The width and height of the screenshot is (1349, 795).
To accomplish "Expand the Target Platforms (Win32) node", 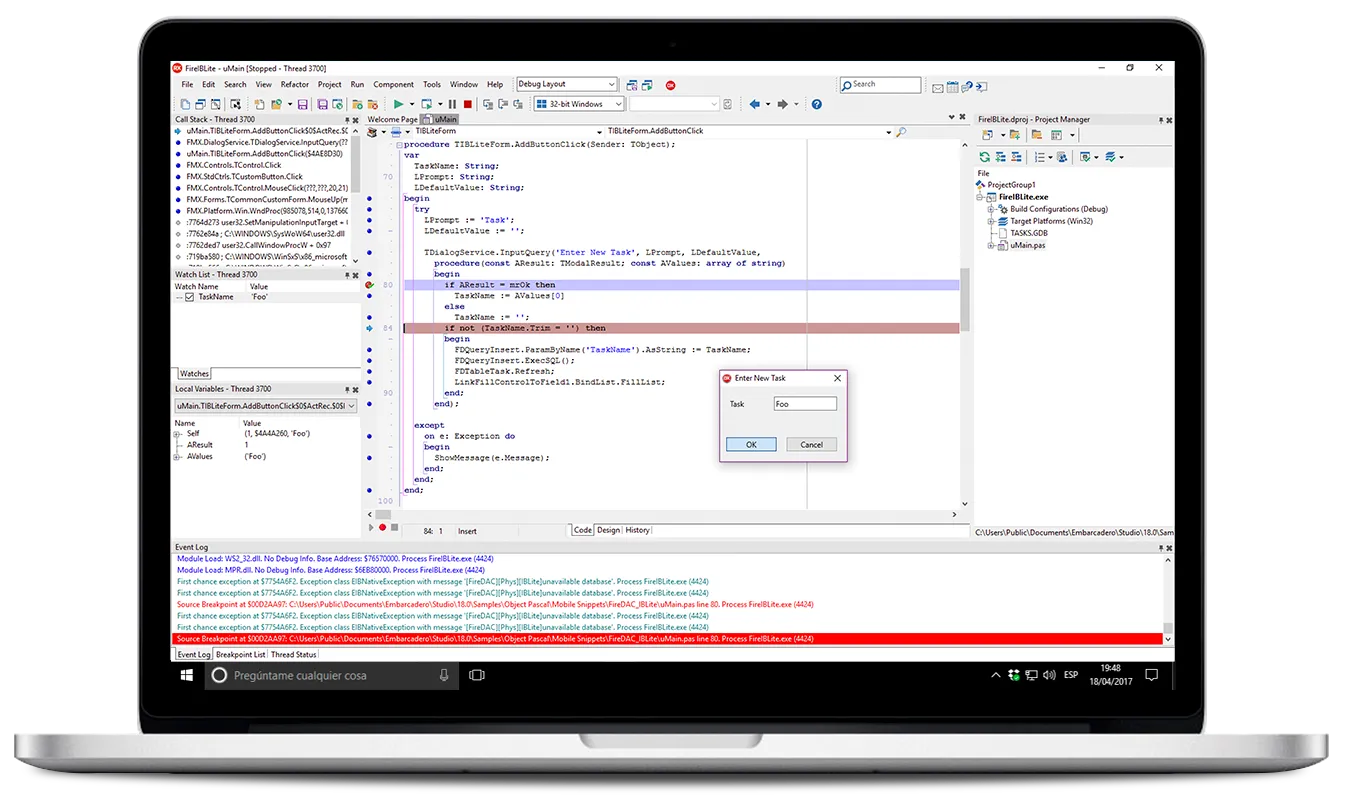I will 991,221.
